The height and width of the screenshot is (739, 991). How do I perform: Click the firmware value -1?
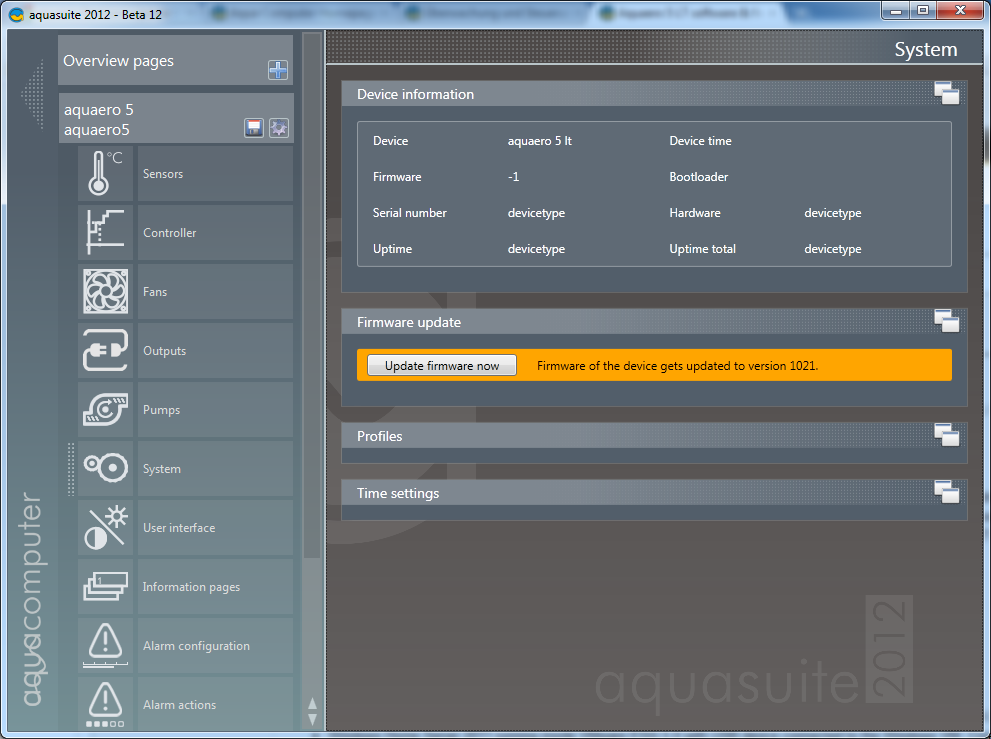513,177
